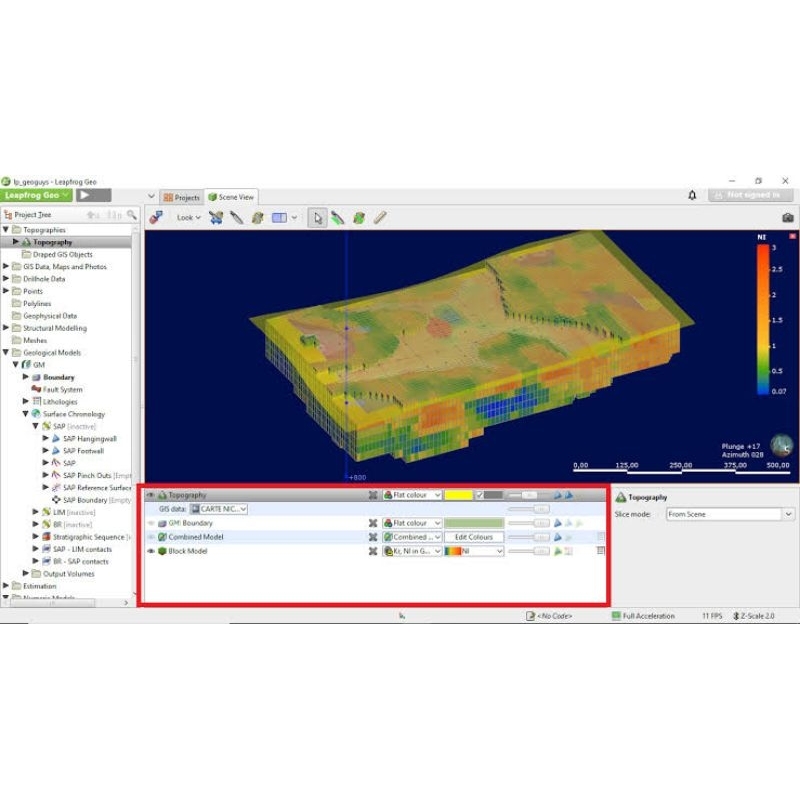
Task: Remove Block Model from the scene list
Action: click(373, 551)
